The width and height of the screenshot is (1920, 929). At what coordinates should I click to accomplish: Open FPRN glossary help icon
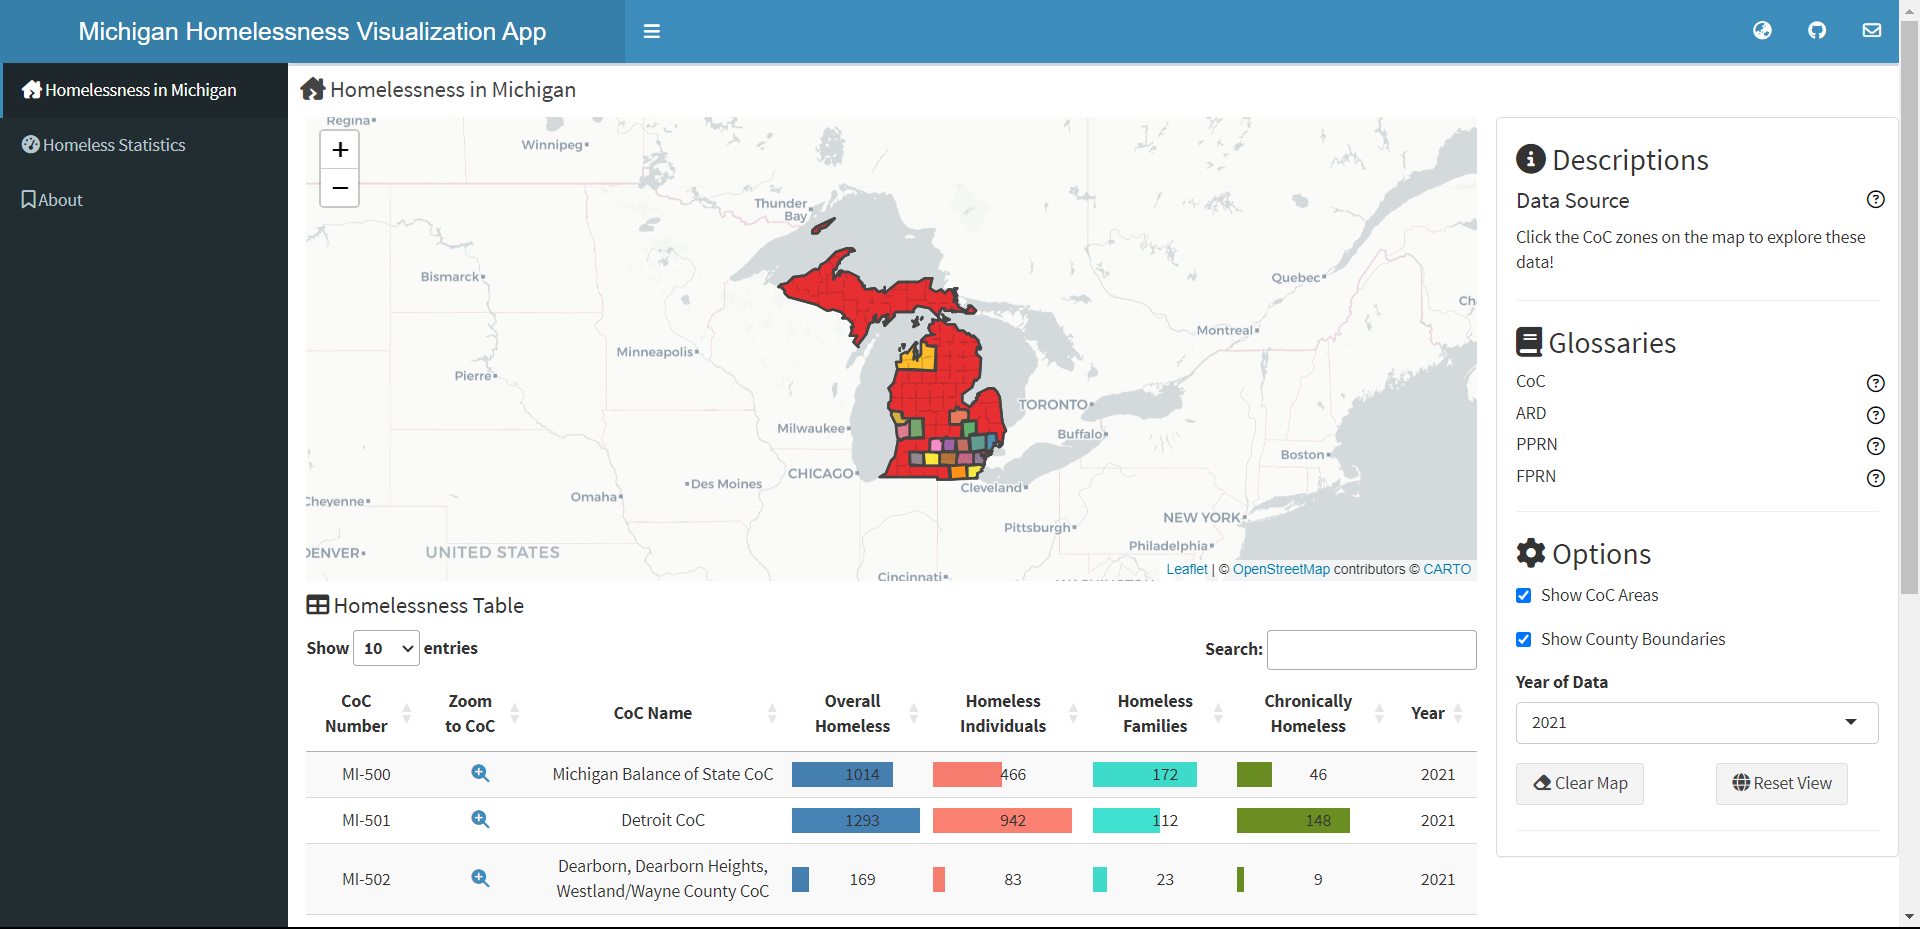tap(1876, 478)
